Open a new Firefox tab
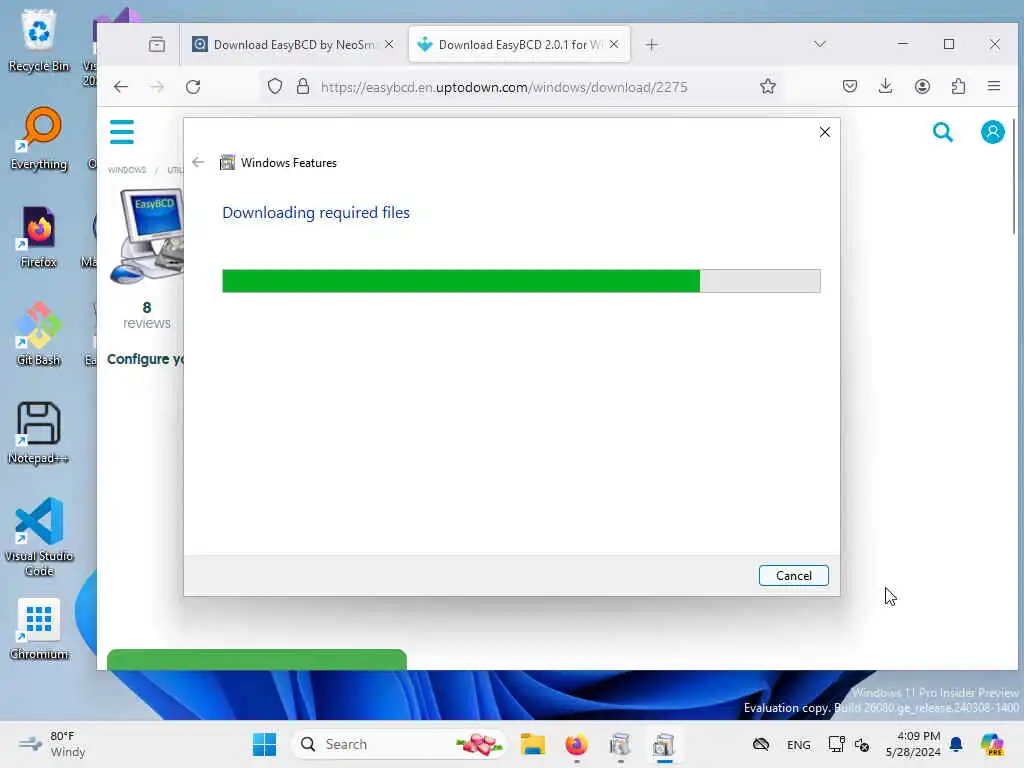The width and height of the screenshot is (1024, 768). click(651, 44)
